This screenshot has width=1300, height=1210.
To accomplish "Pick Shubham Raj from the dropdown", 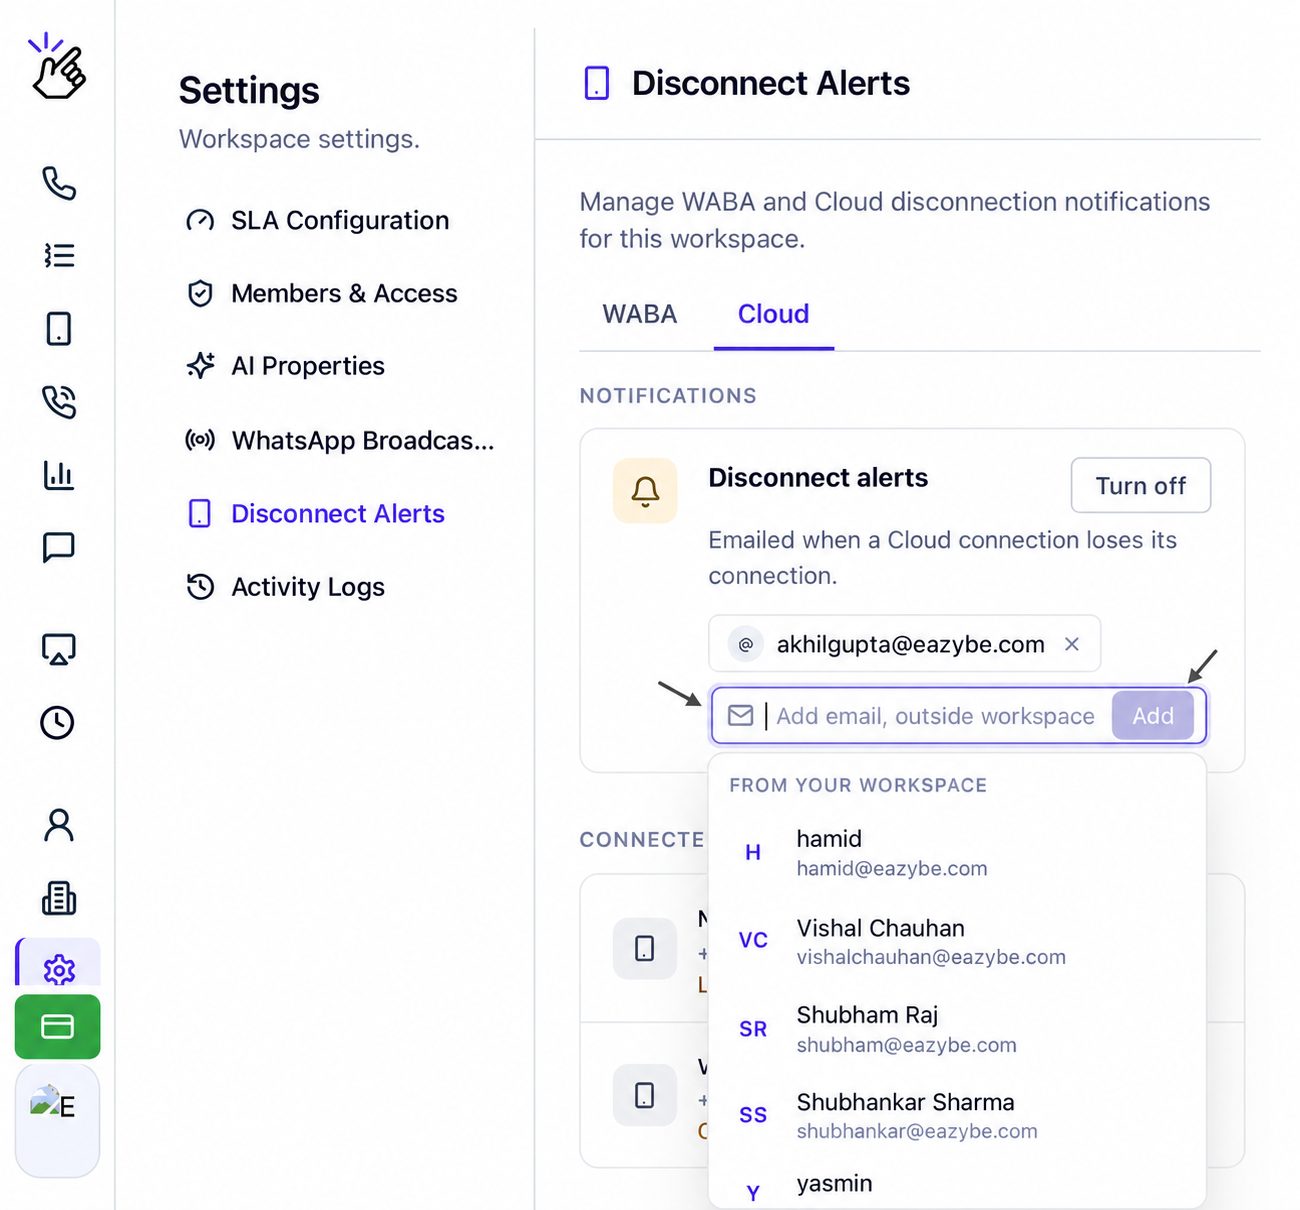I will [957, 1029].
